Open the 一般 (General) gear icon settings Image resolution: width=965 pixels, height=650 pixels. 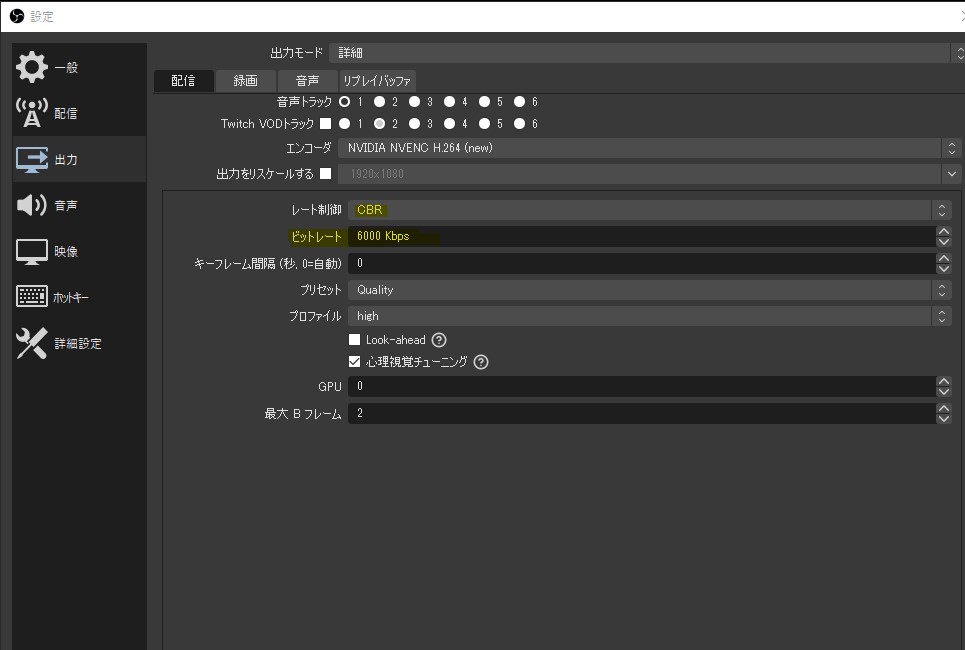pyautogui.click(x=32, y=68)
